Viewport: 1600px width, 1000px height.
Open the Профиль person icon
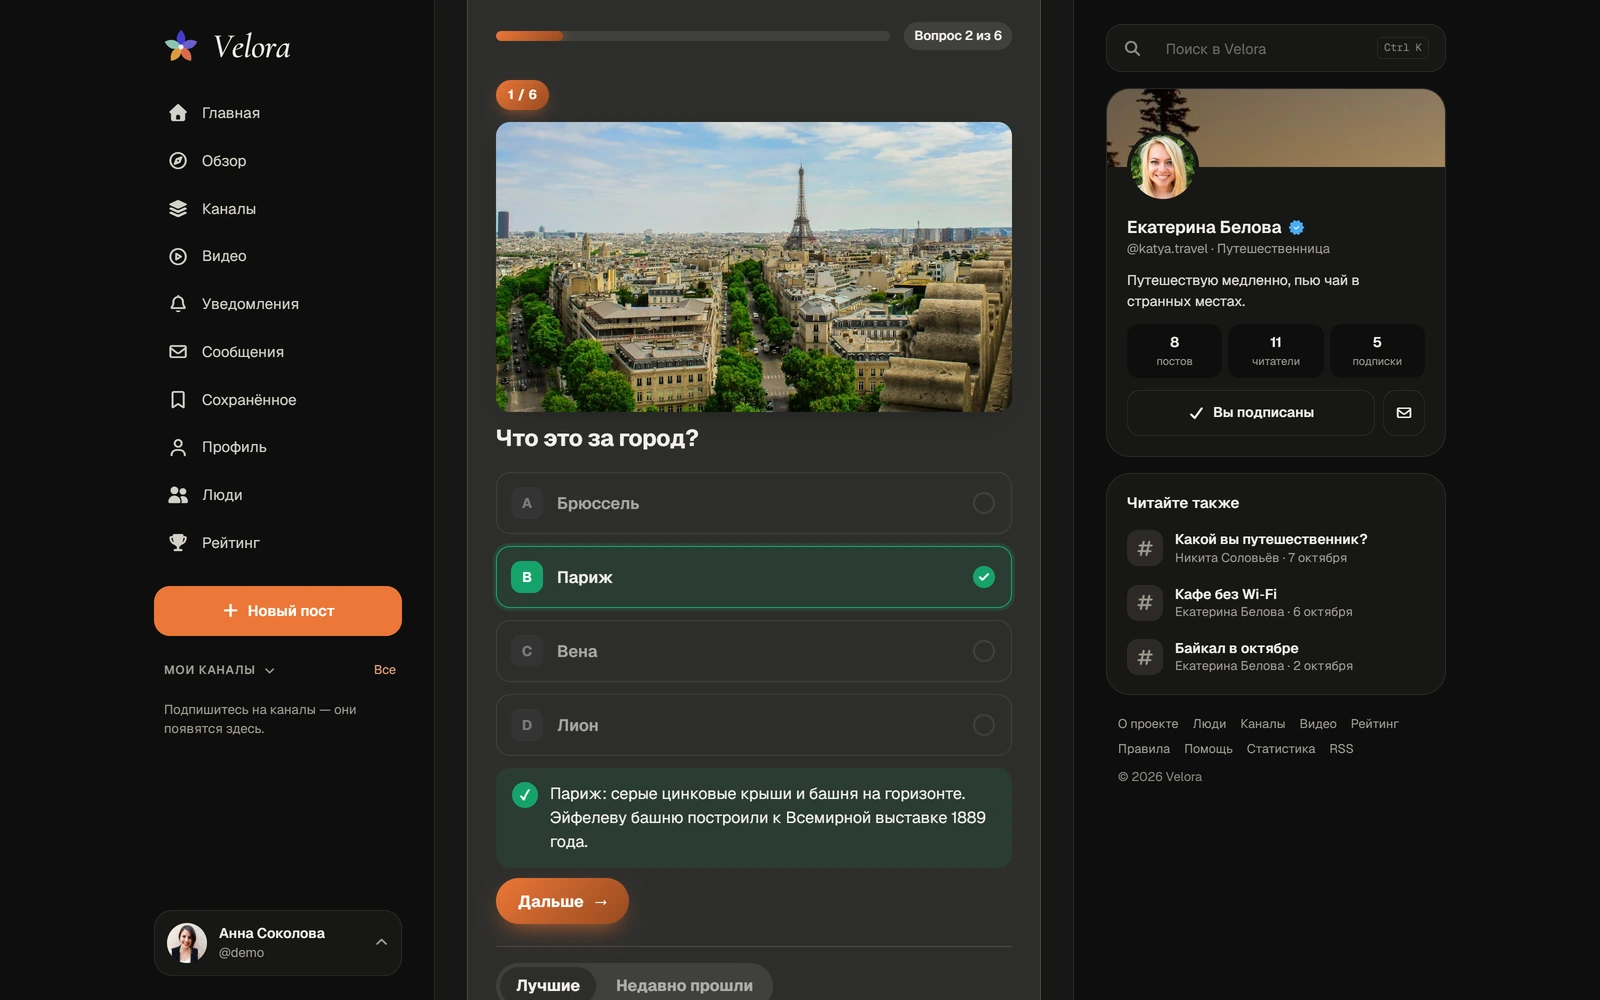[178, 447]
